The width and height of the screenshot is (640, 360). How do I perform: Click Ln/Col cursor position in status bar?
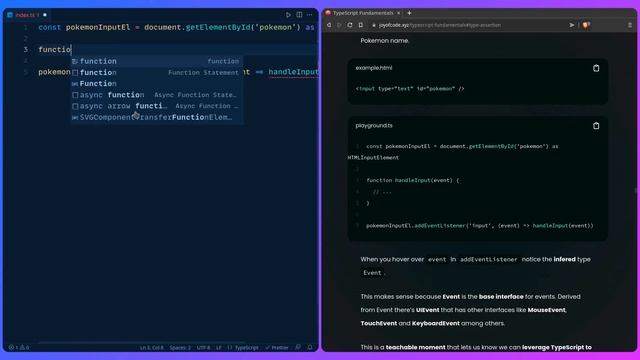151,348
